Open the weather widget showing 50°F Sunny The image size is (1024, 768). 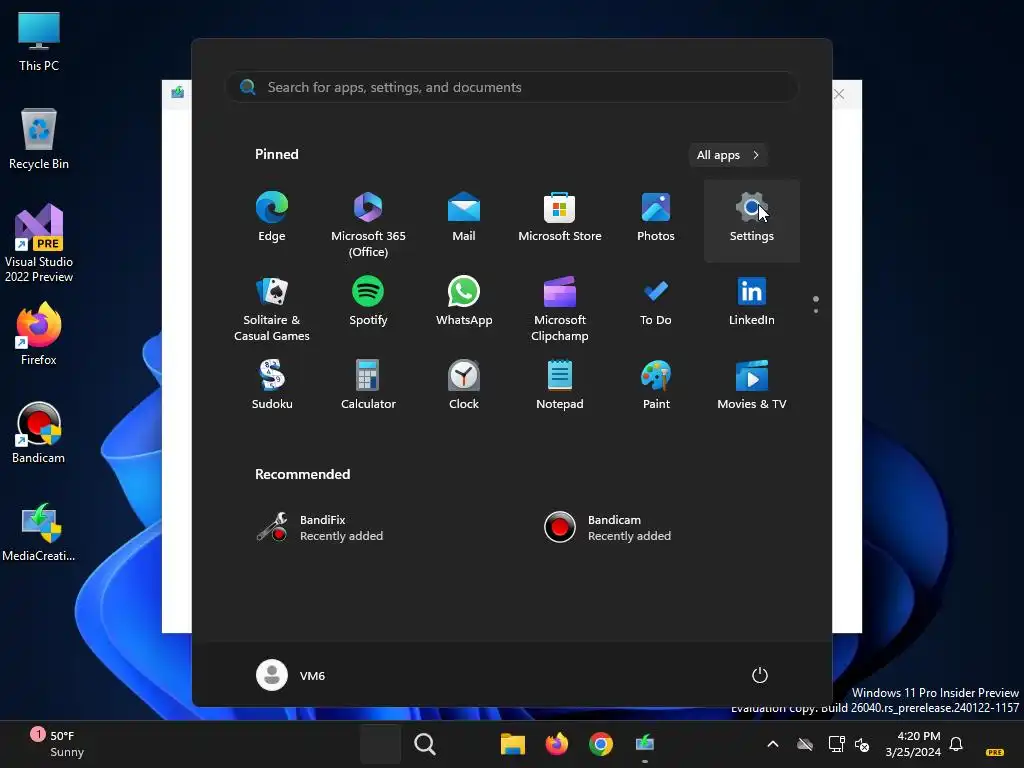57,744
